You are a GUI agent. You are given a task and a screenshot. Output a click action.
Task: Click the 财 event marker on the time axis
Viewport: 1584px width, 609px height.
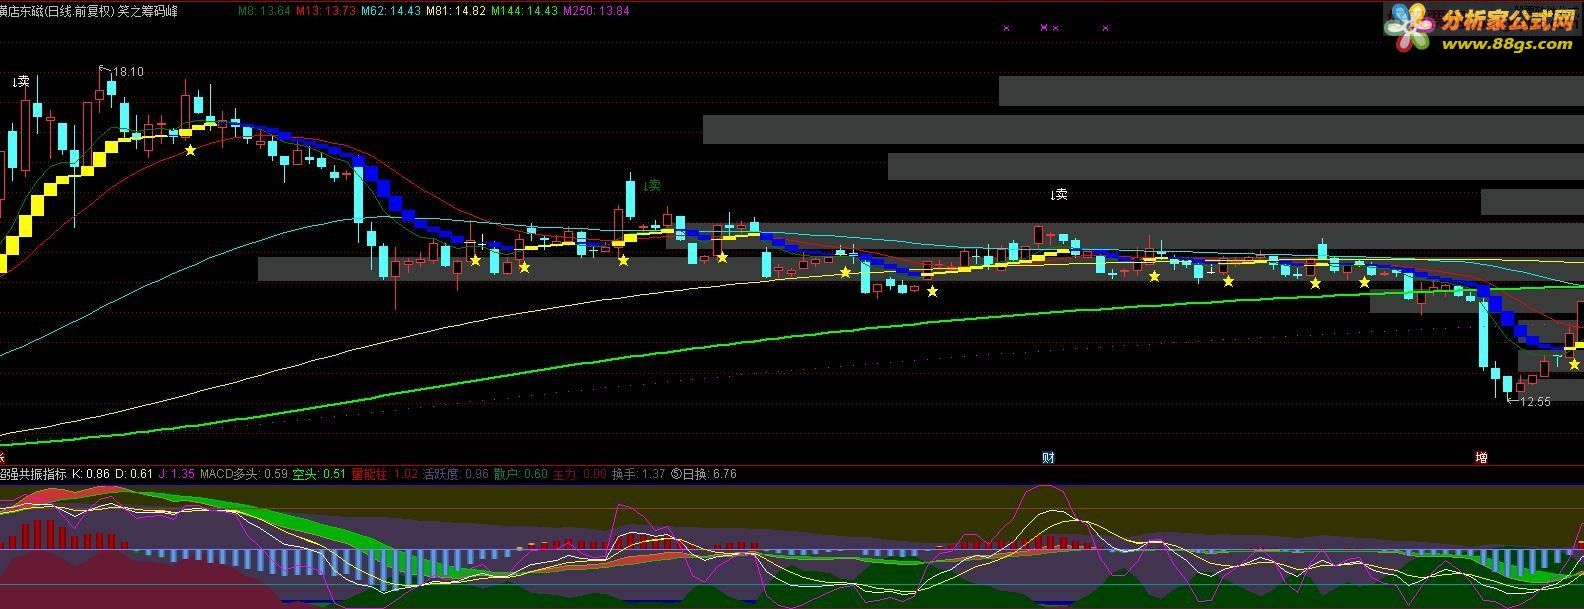pos(1048,458)
